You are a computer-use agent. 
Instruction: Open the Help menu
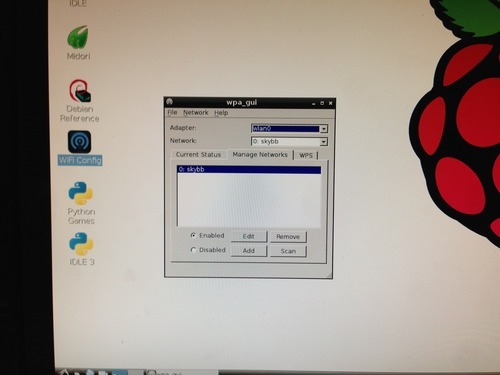[221, 113]
